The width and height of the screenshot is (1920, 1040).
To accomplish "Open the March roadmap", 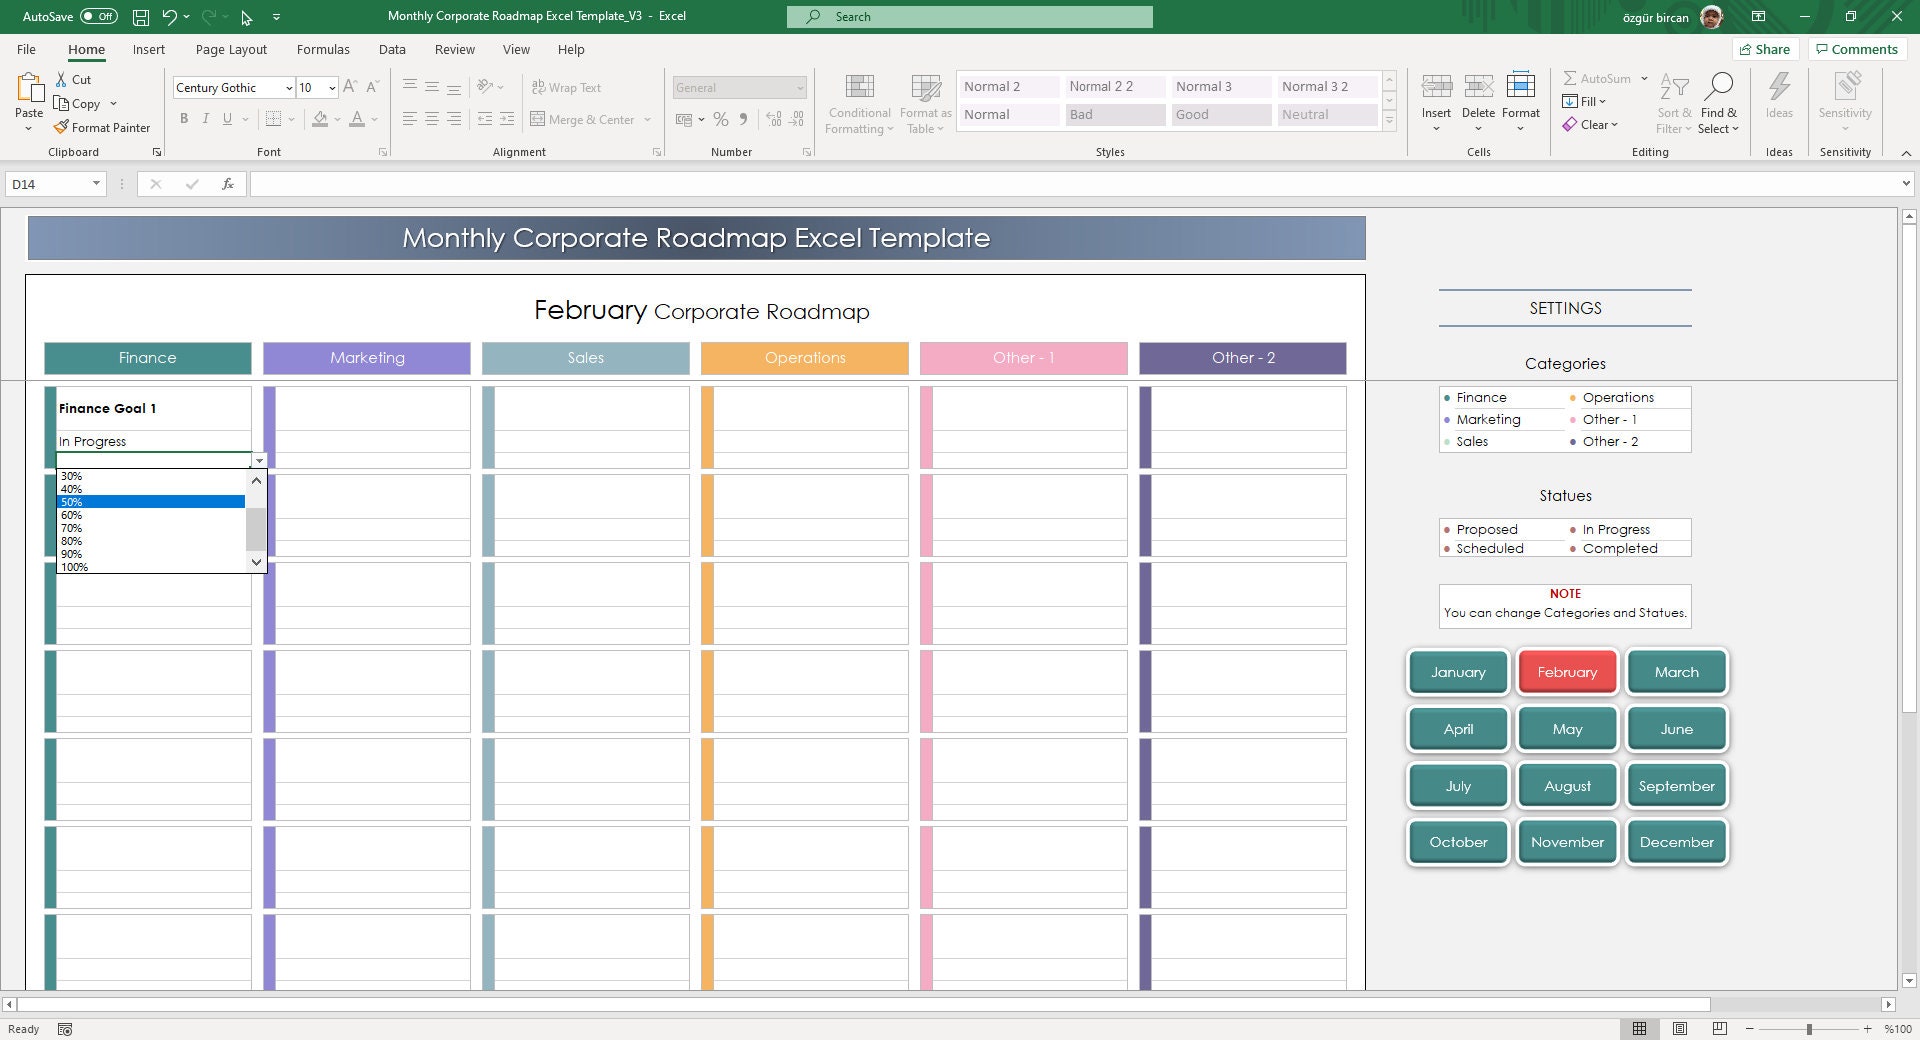I will (x=1676, y=671).
